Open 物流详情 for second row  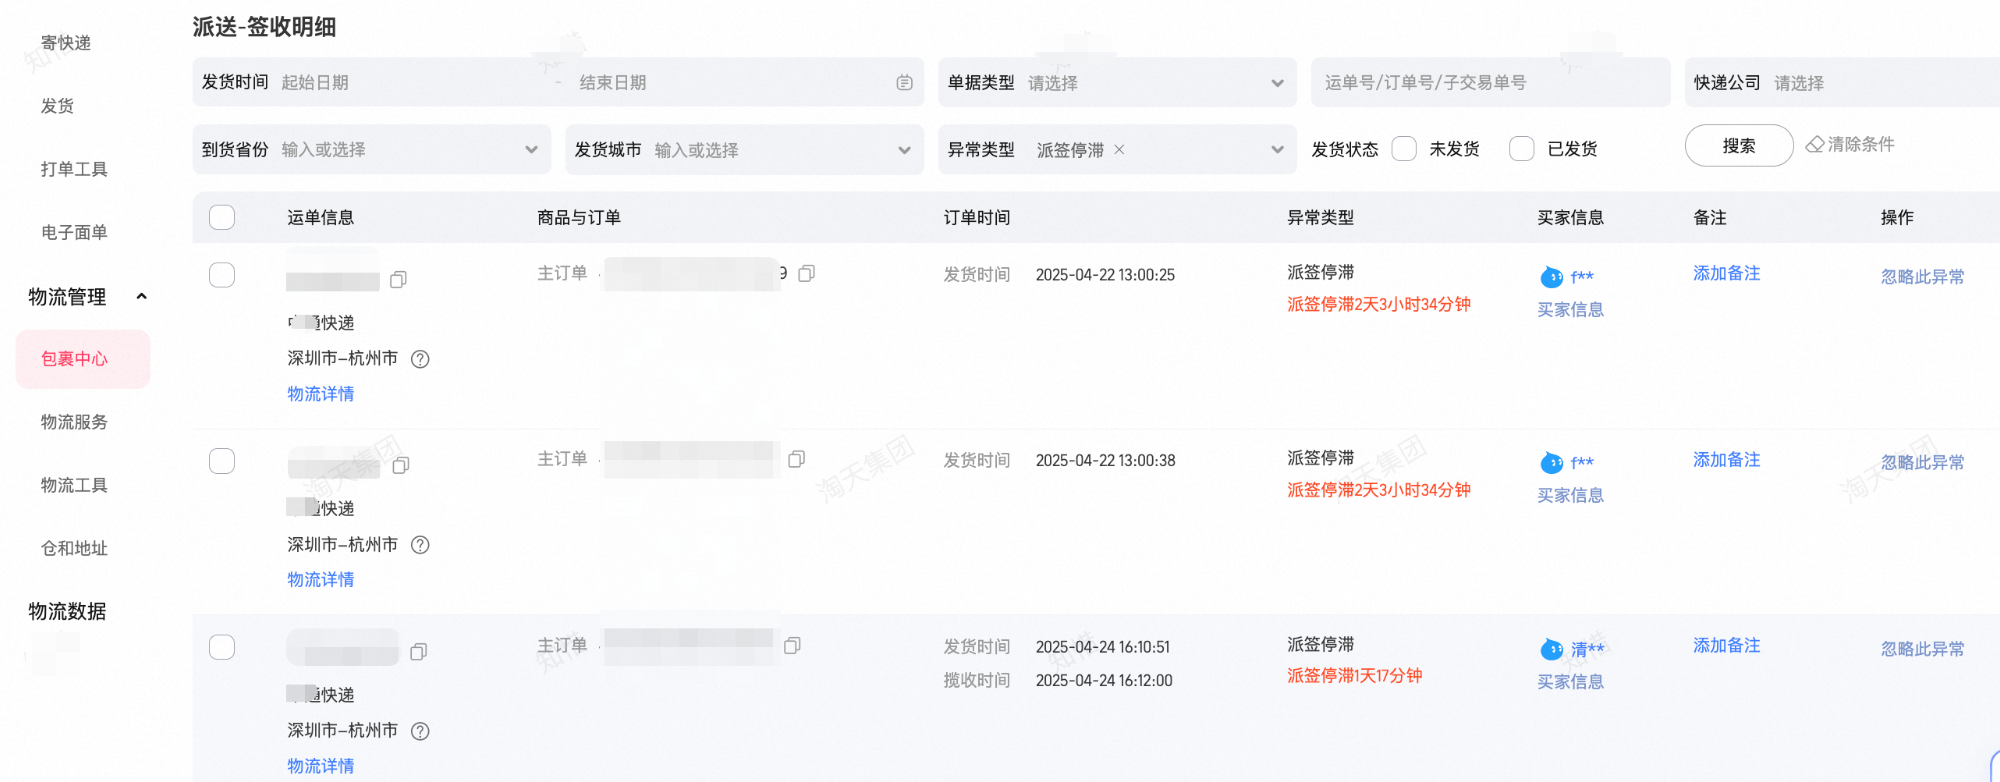(321, 580)
